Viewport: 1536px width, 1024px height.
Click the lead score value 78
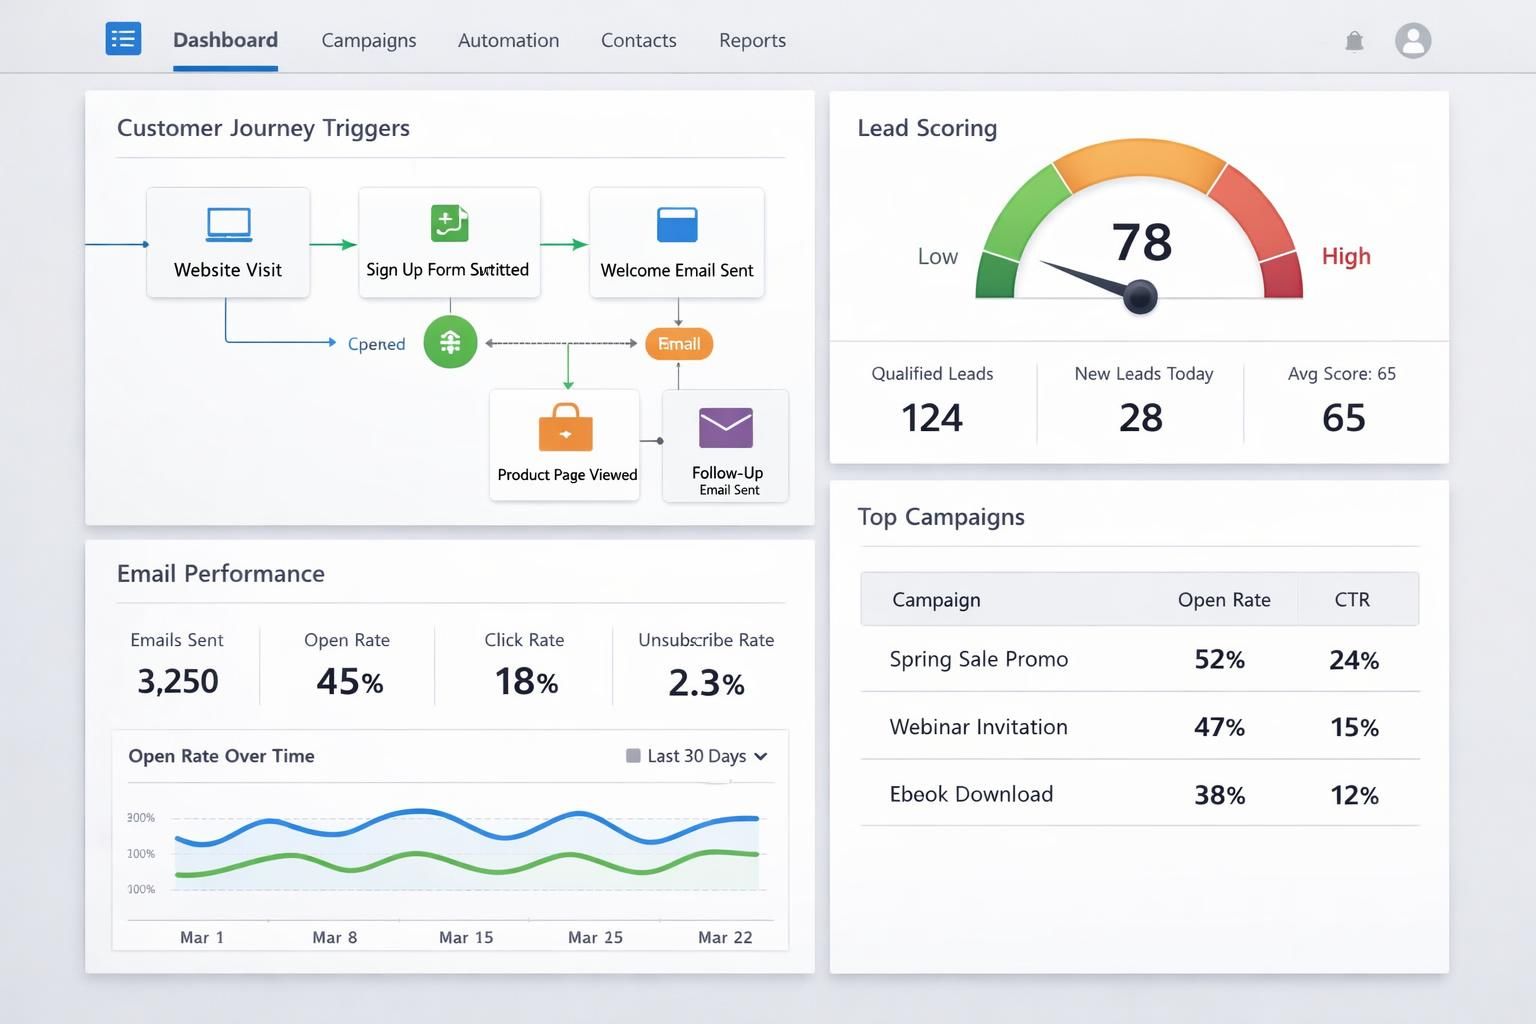(1142, 242)
